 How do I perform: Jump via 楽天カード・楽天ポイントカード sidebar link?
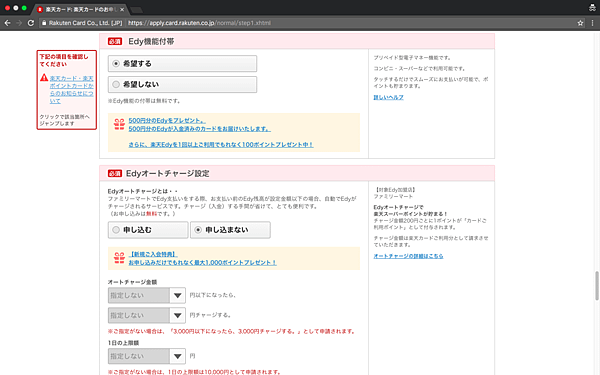coord(72,90)
